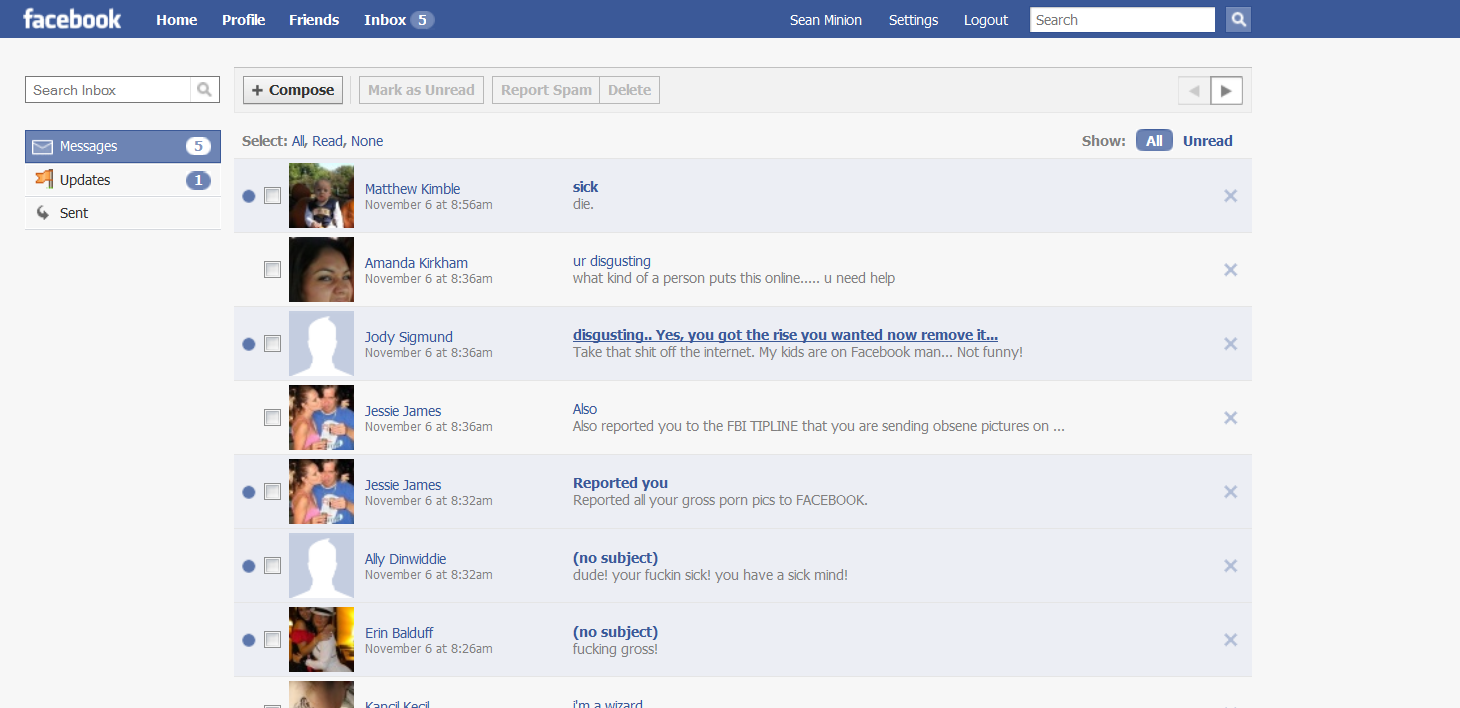The width and height of the screenshot is (1460, 708).
Task: Open Matthew Kimble sender name link
Action: (412, 189)
